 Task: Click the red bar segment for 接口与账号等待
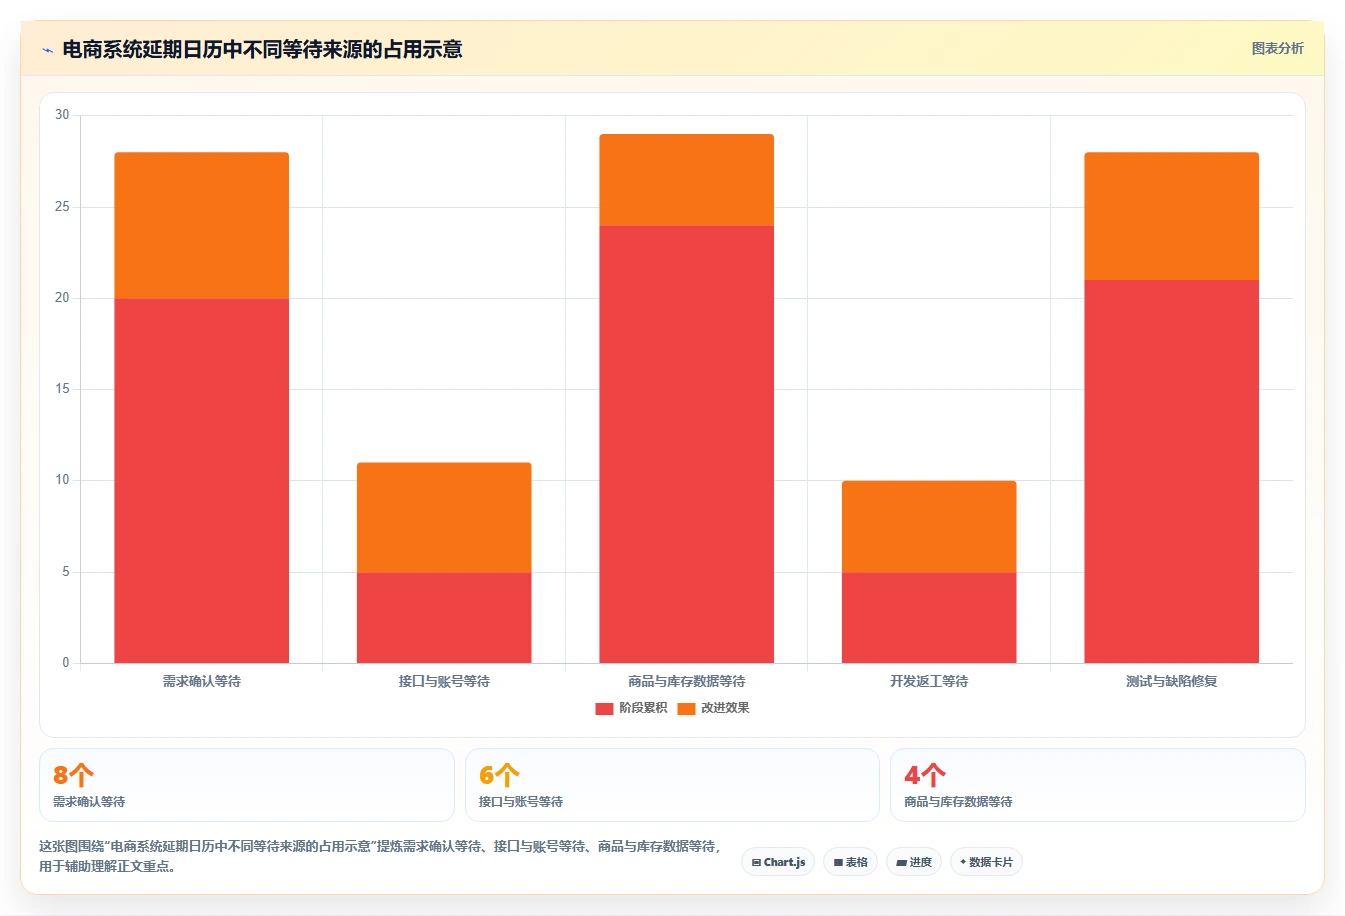click(444, 617)
